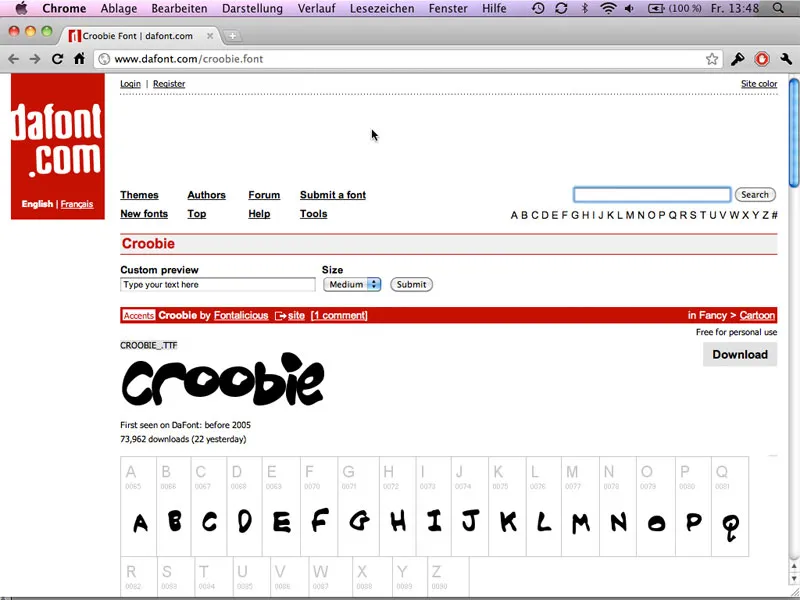Open the Chrome application menu
Image resolution: width=800 pixels, height=600 pixels.
64,8
